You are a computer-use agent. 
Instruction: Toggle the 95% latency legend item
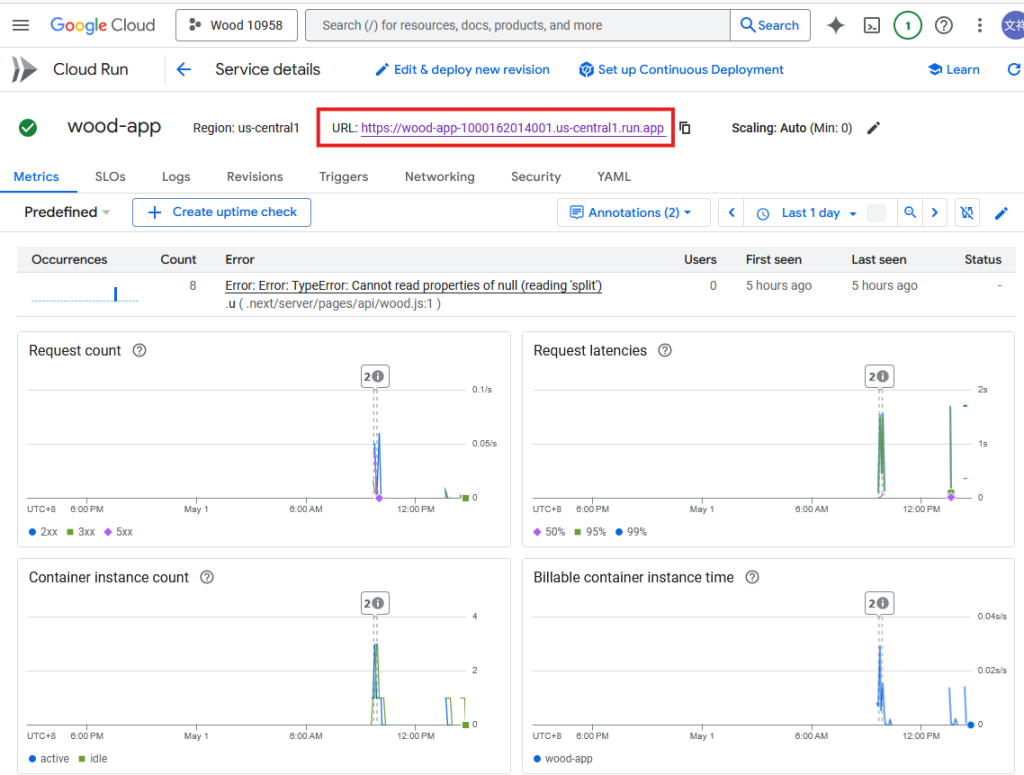coord(590,532)
